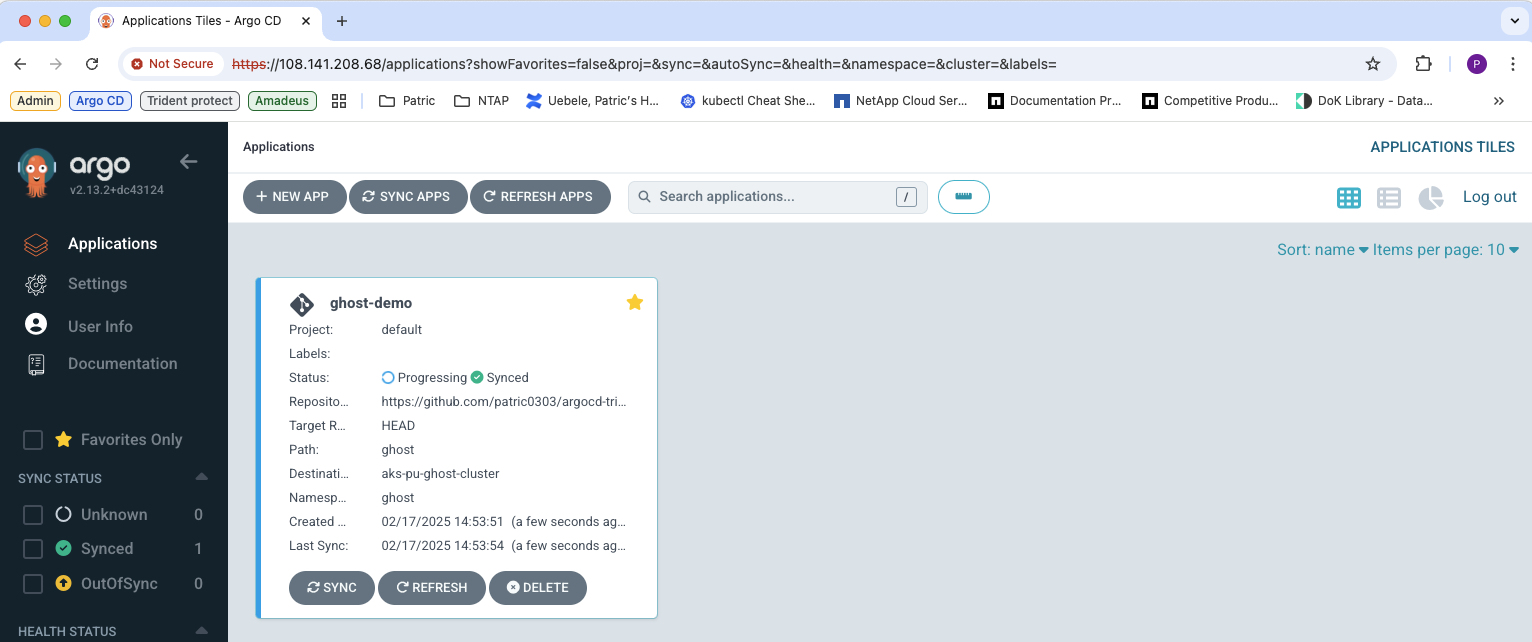Viewport: 1532px width, 642px height.
Task: Collapse the Argo sidebar with the arrow
Action: (x=188, y=161)
